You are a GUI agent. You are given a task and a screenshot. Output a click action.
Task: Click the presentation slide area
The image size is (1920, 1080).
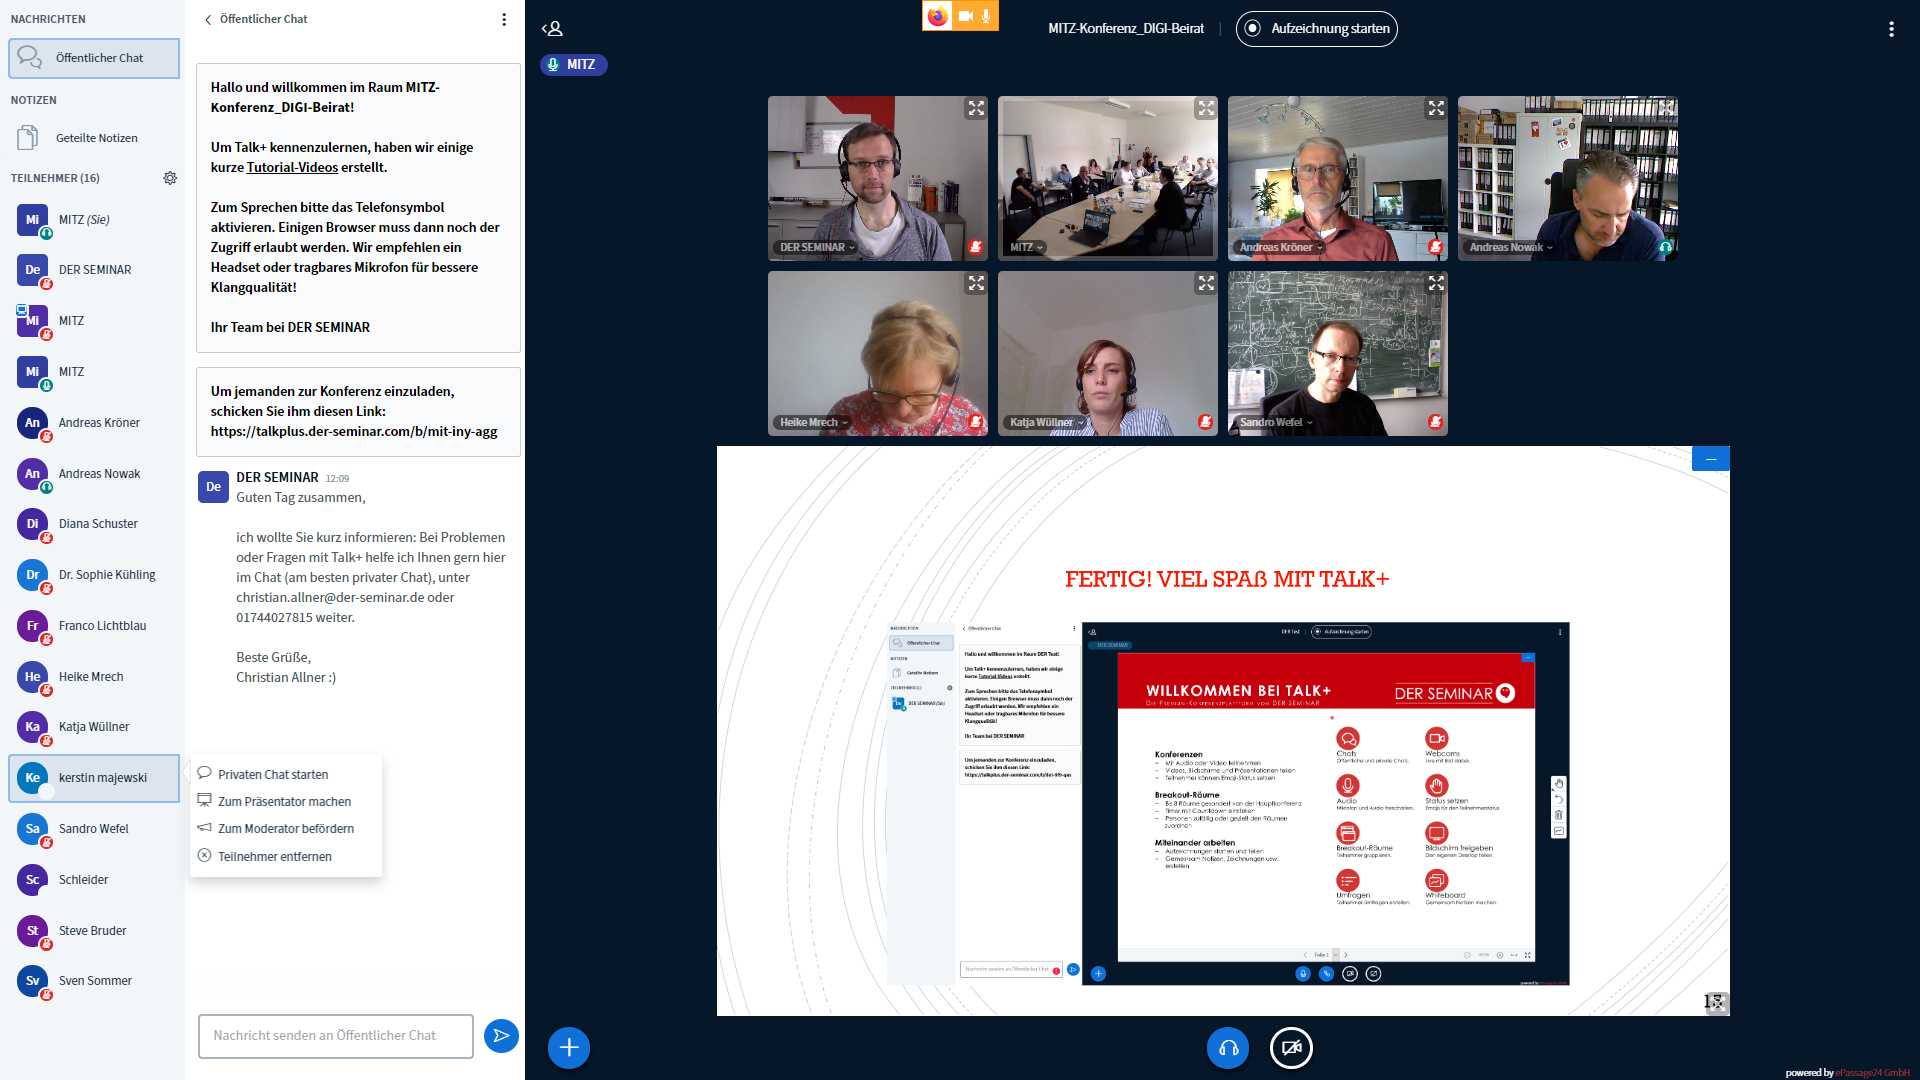1223,731
